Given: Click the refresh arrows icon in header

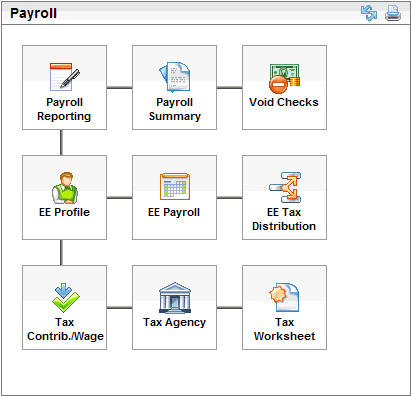Looking at the screenshot, I should [x=369, y=13].
